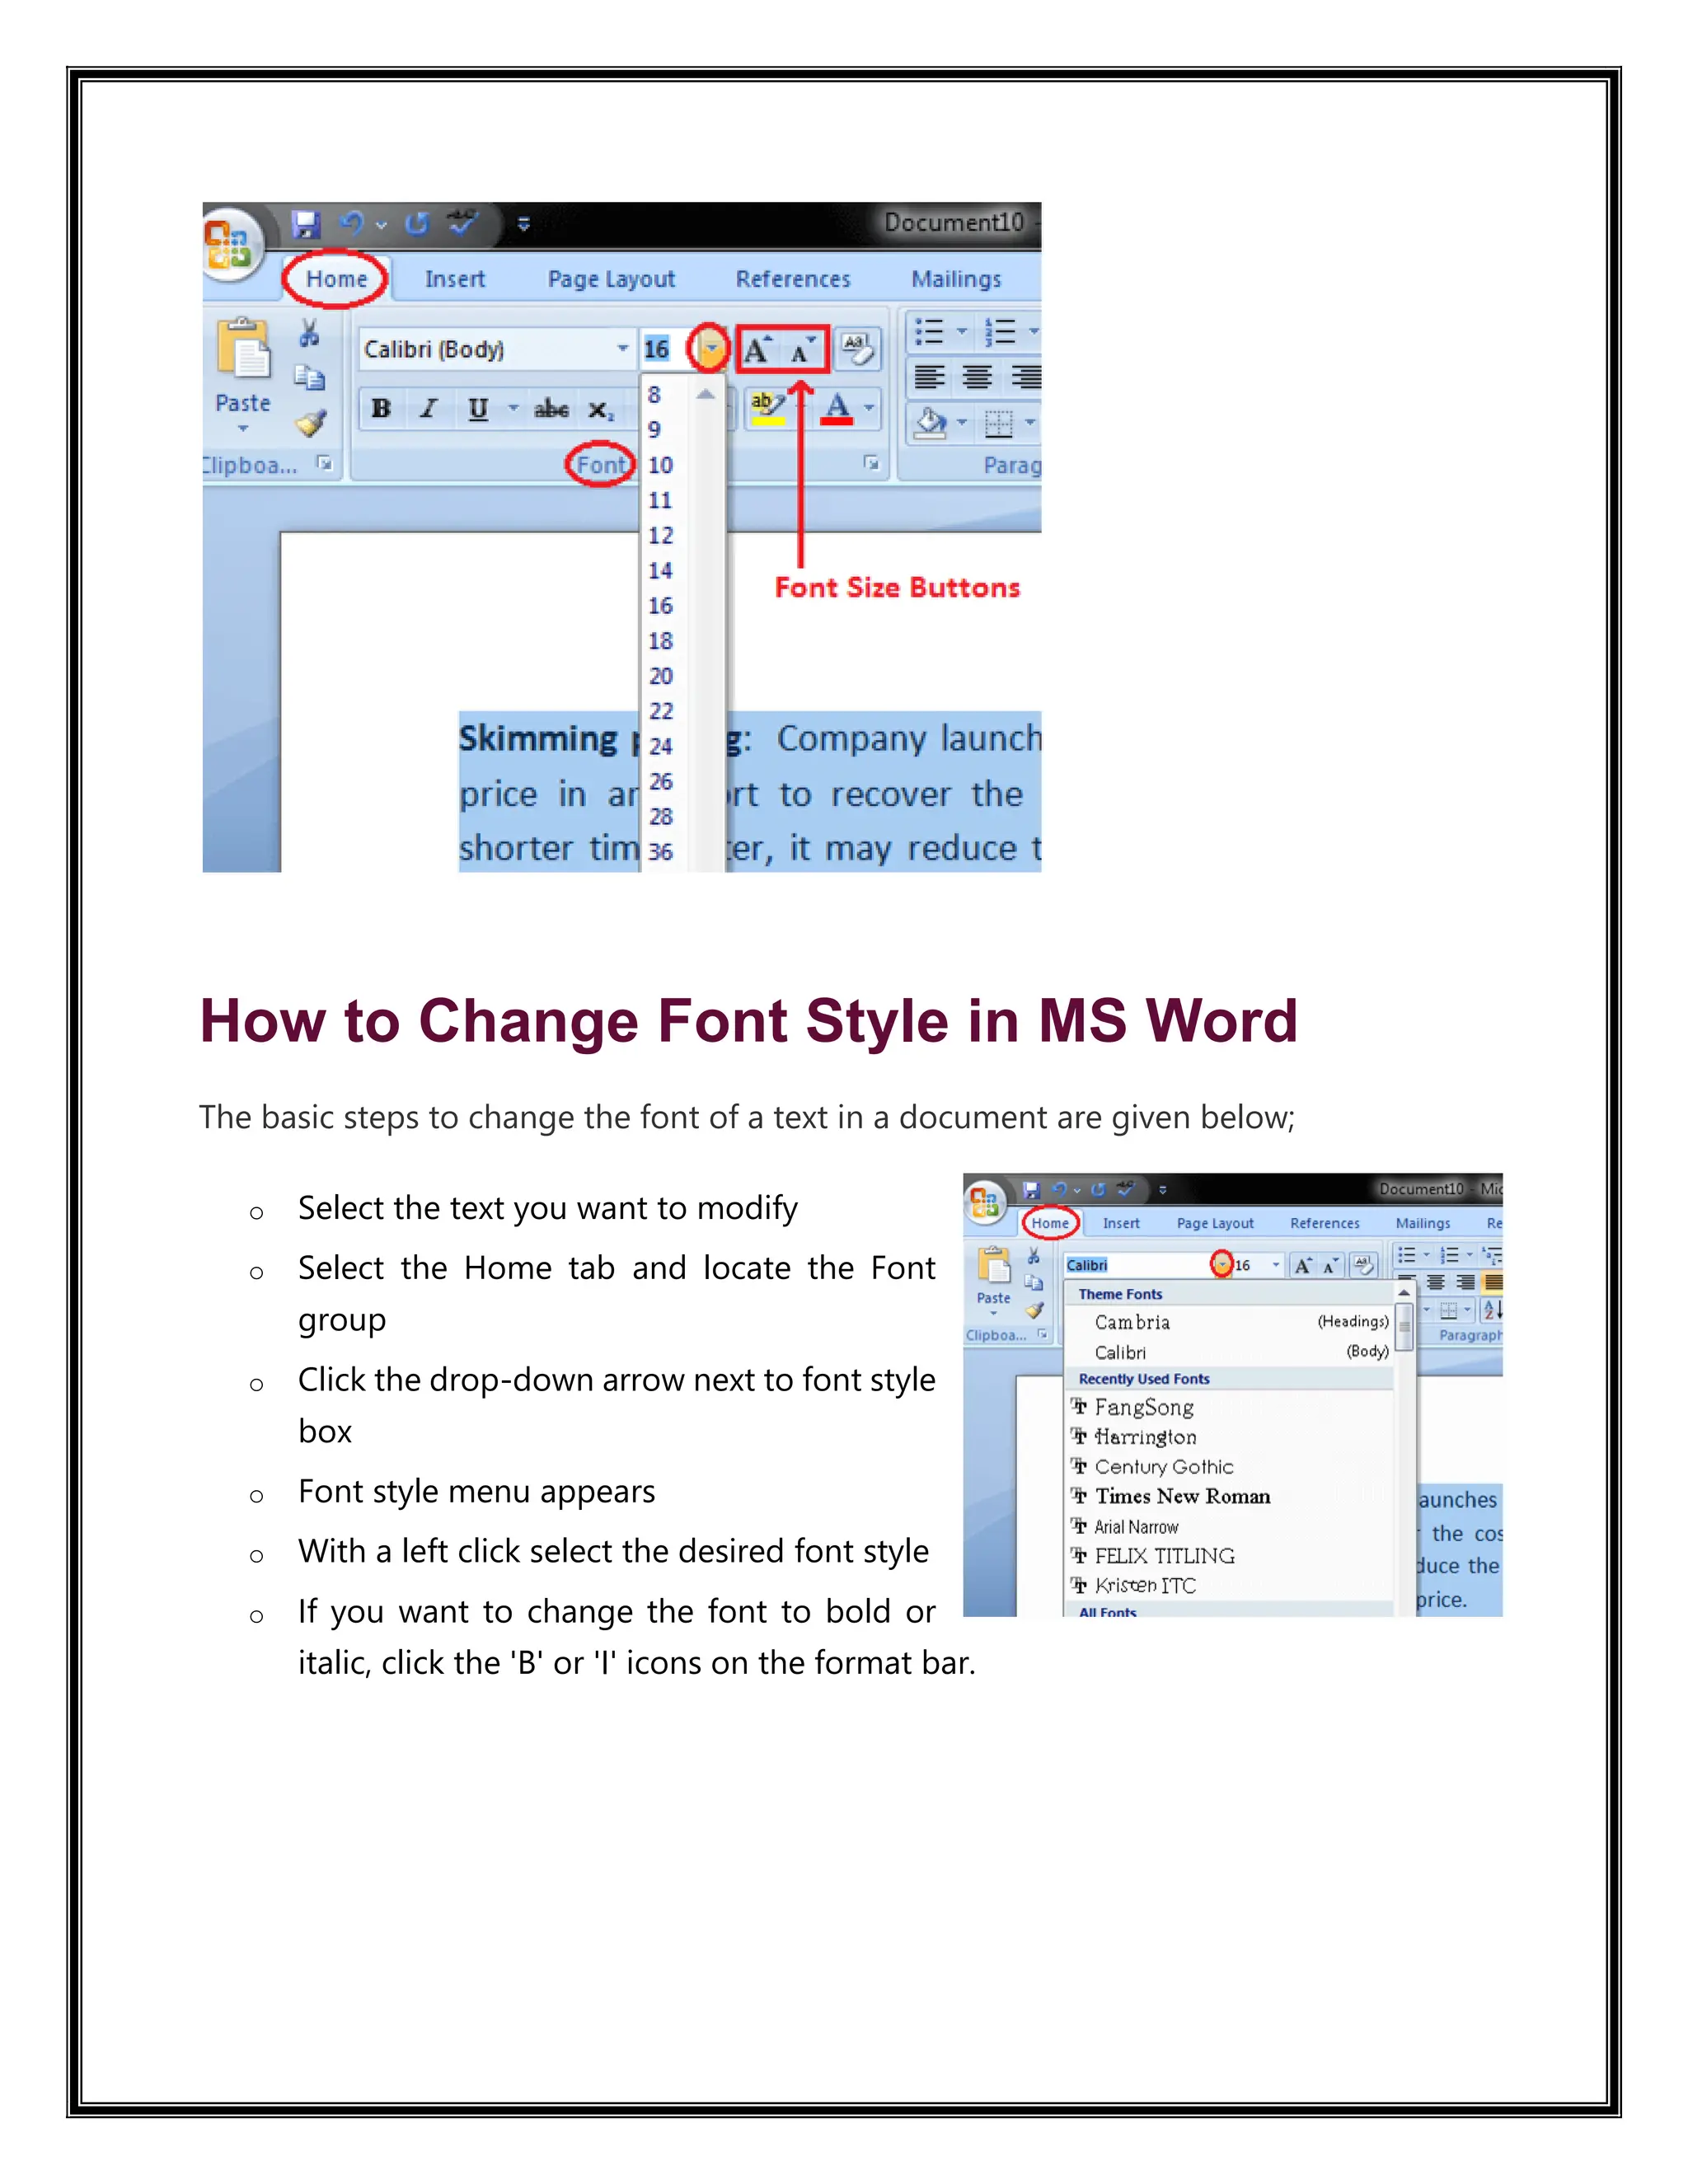Click the scroll-up arrow of the font list
Image resolution: width=1688 pixels, height=2184 pixels.
[1404, 1293]
